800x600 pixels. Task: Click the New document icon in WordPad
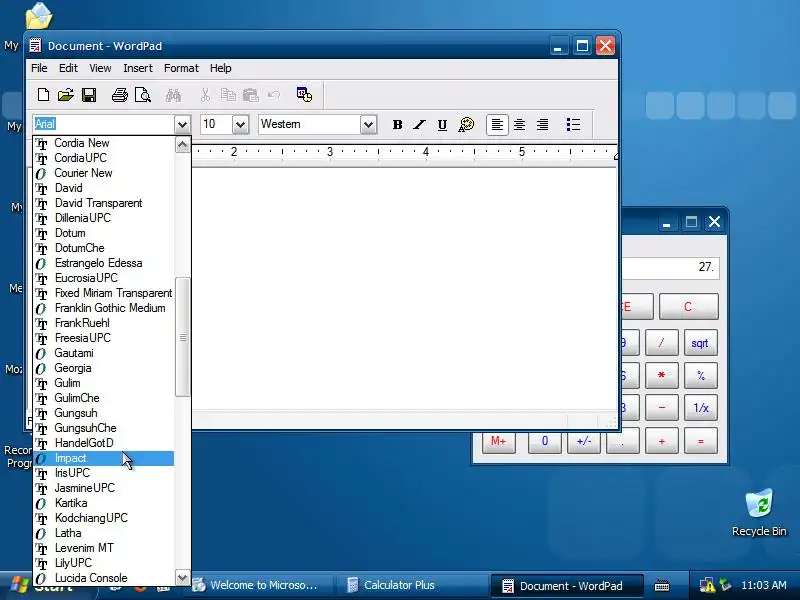pos(43,95)
